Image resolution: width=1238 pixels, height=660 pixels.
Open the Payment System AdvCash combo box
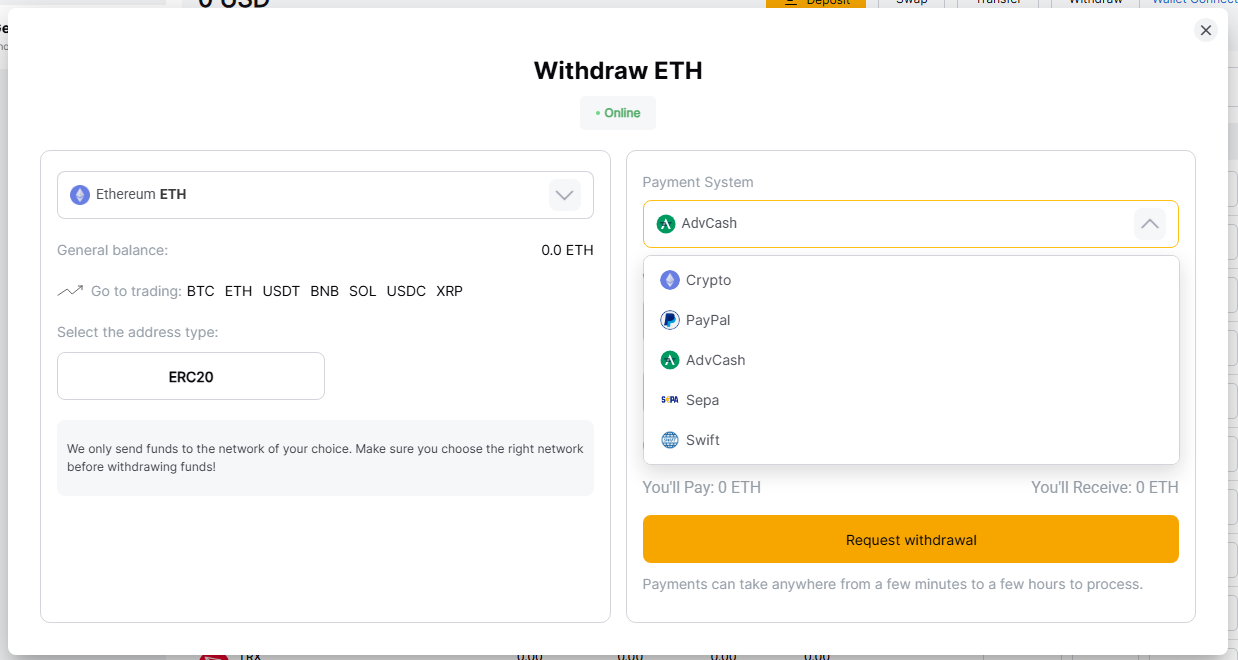(x=911, y=224)
